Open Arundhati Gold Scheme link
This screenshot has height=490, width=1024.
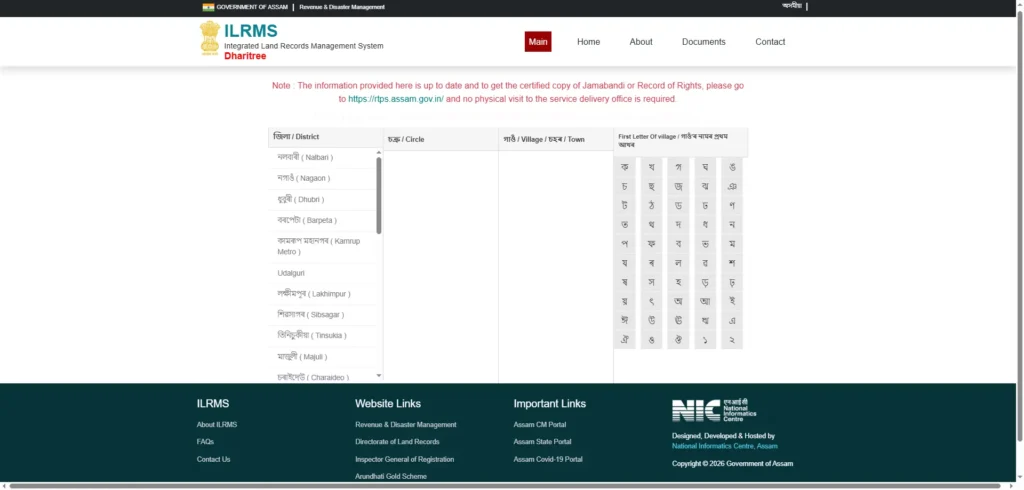click(391, 476)
